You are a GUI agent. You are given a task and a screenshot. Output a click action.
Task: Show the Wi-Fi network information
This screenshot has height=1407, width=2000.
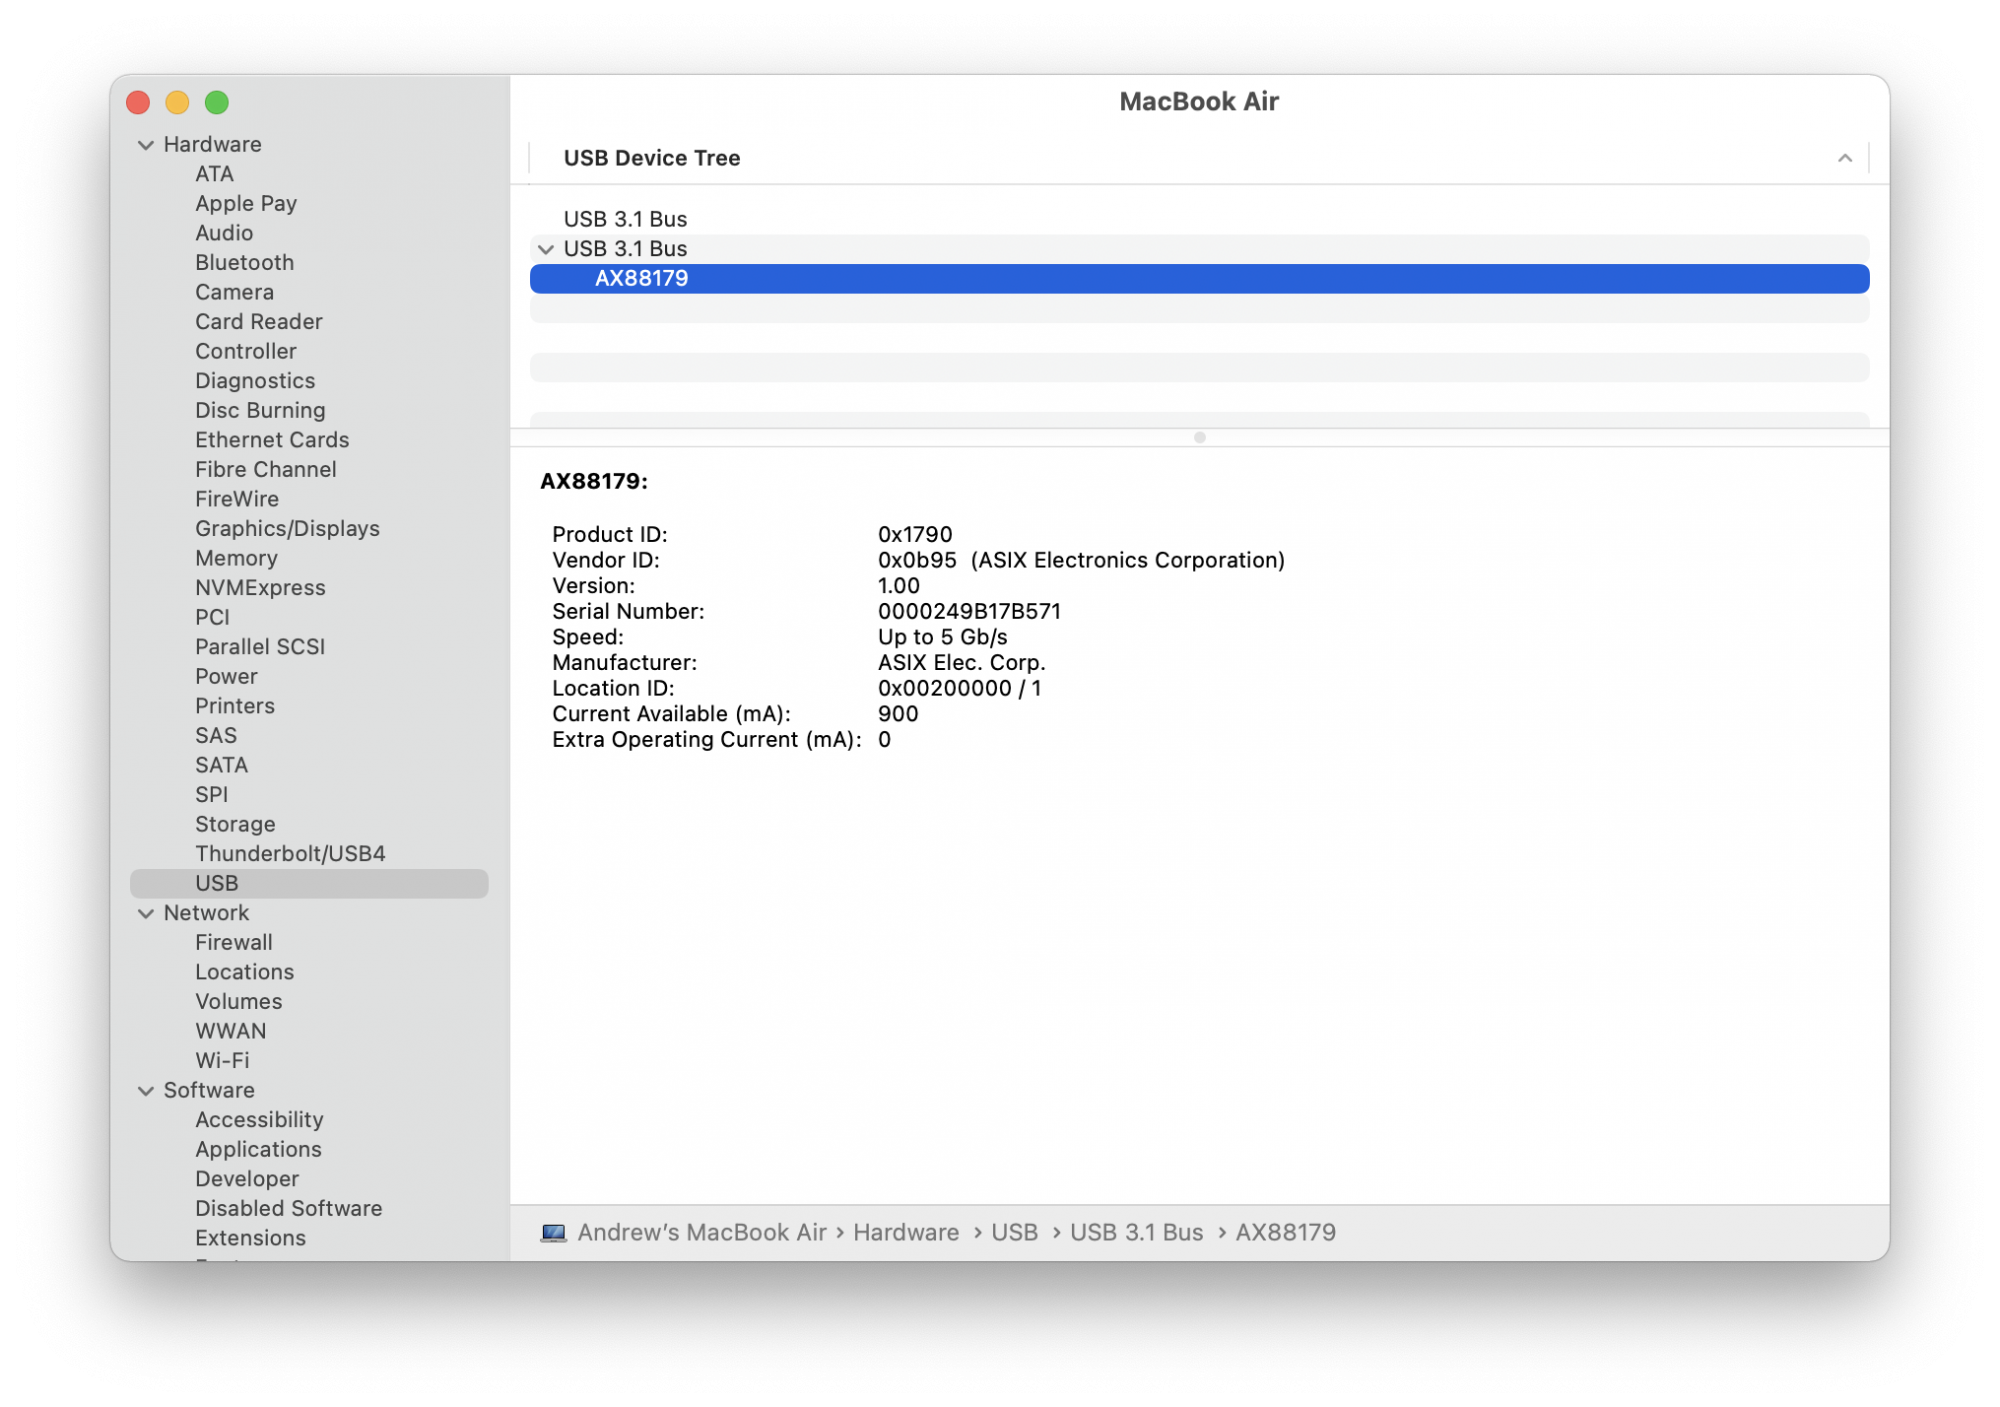(x=222, y=1060)
